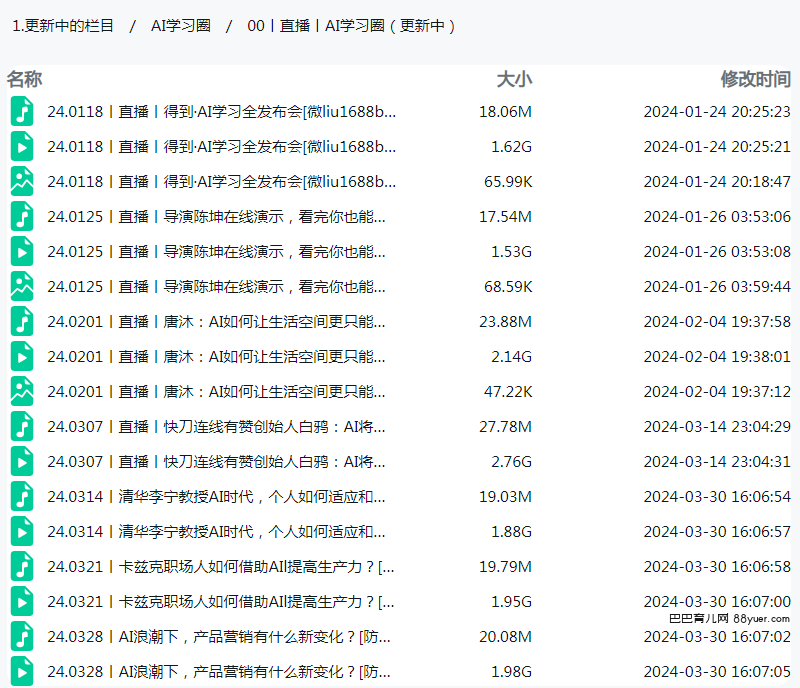Select the timestamp 2024-03-30 16:06:58
Screen dimensions: 800x688
tap(717, 567)
